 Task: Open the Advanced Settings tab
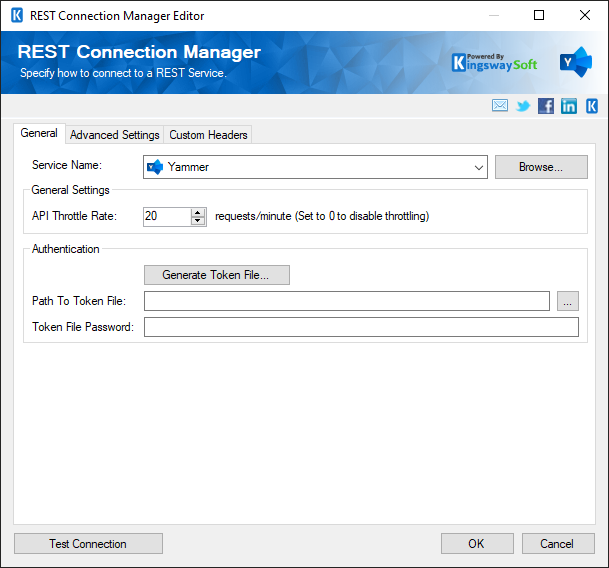[x=115, y=135]
